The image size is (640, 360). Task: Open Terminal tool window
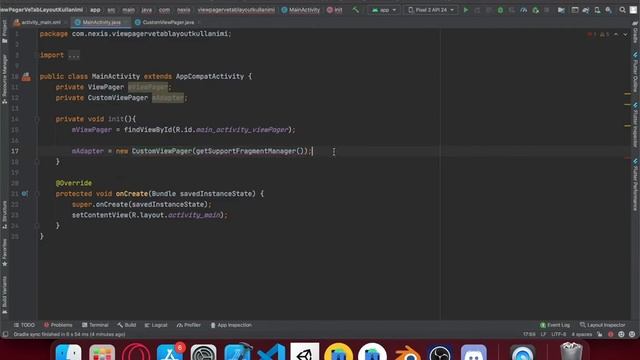[95, 325]
